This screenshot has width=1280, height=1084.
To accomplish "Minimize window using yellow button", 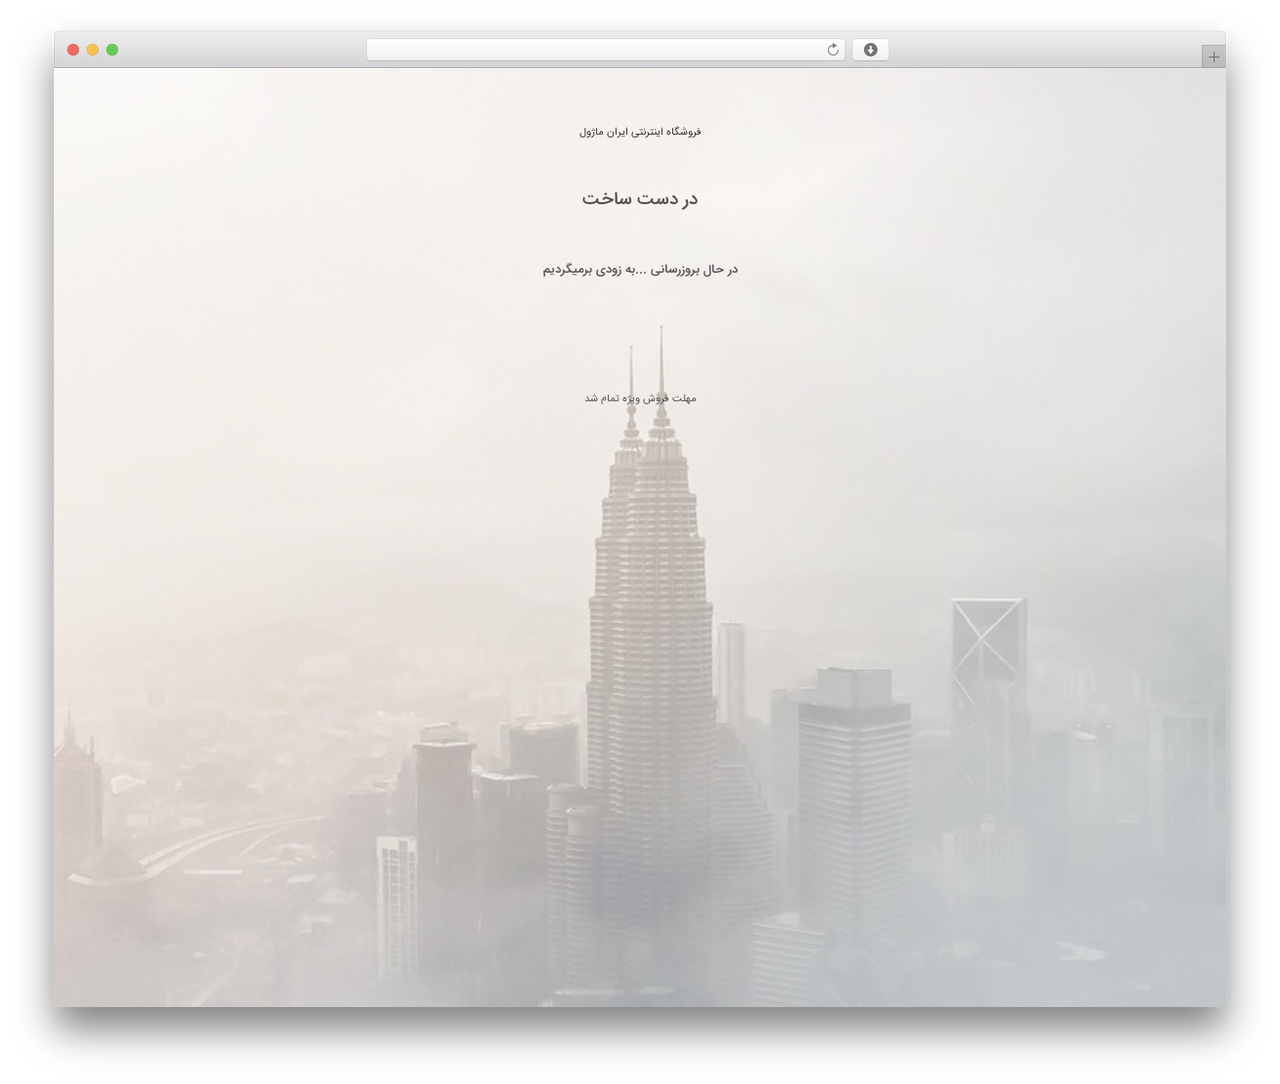I will point(92,50).
